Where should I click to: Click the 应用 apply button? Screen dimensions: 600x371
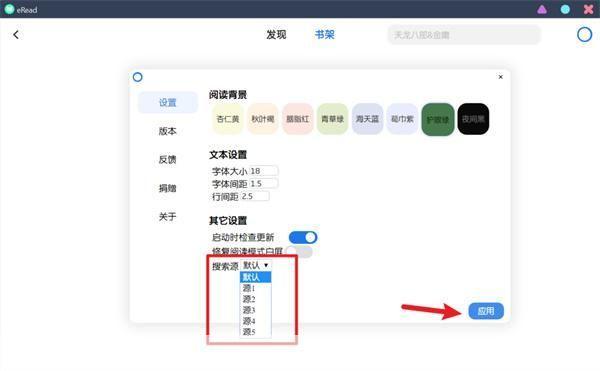point(486,311)
